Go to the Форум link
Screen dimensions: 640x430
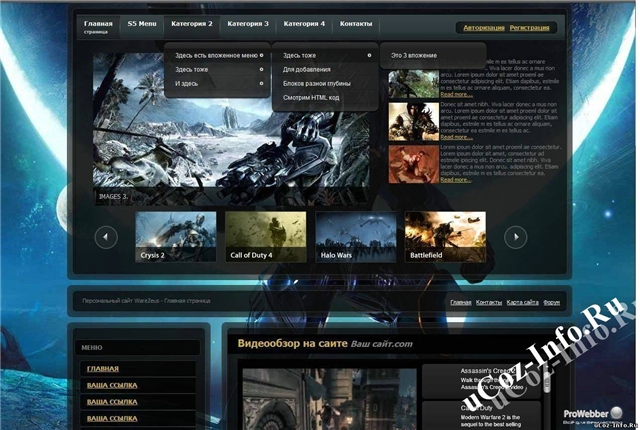coord(552,301)
